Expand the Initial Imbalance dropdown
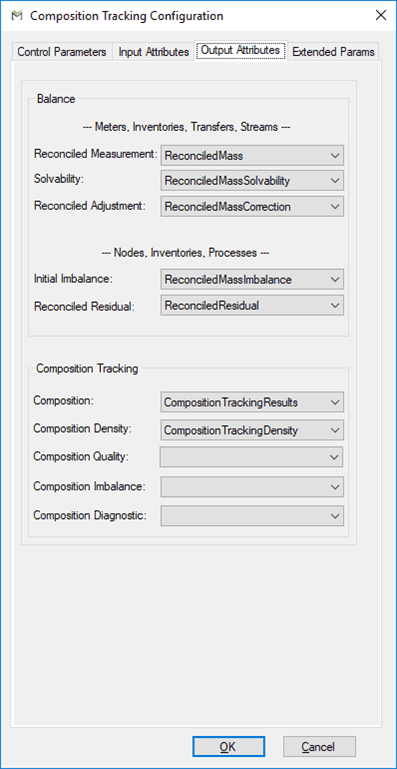This screenshot has width=397, height=769. (x=252, y=280)
